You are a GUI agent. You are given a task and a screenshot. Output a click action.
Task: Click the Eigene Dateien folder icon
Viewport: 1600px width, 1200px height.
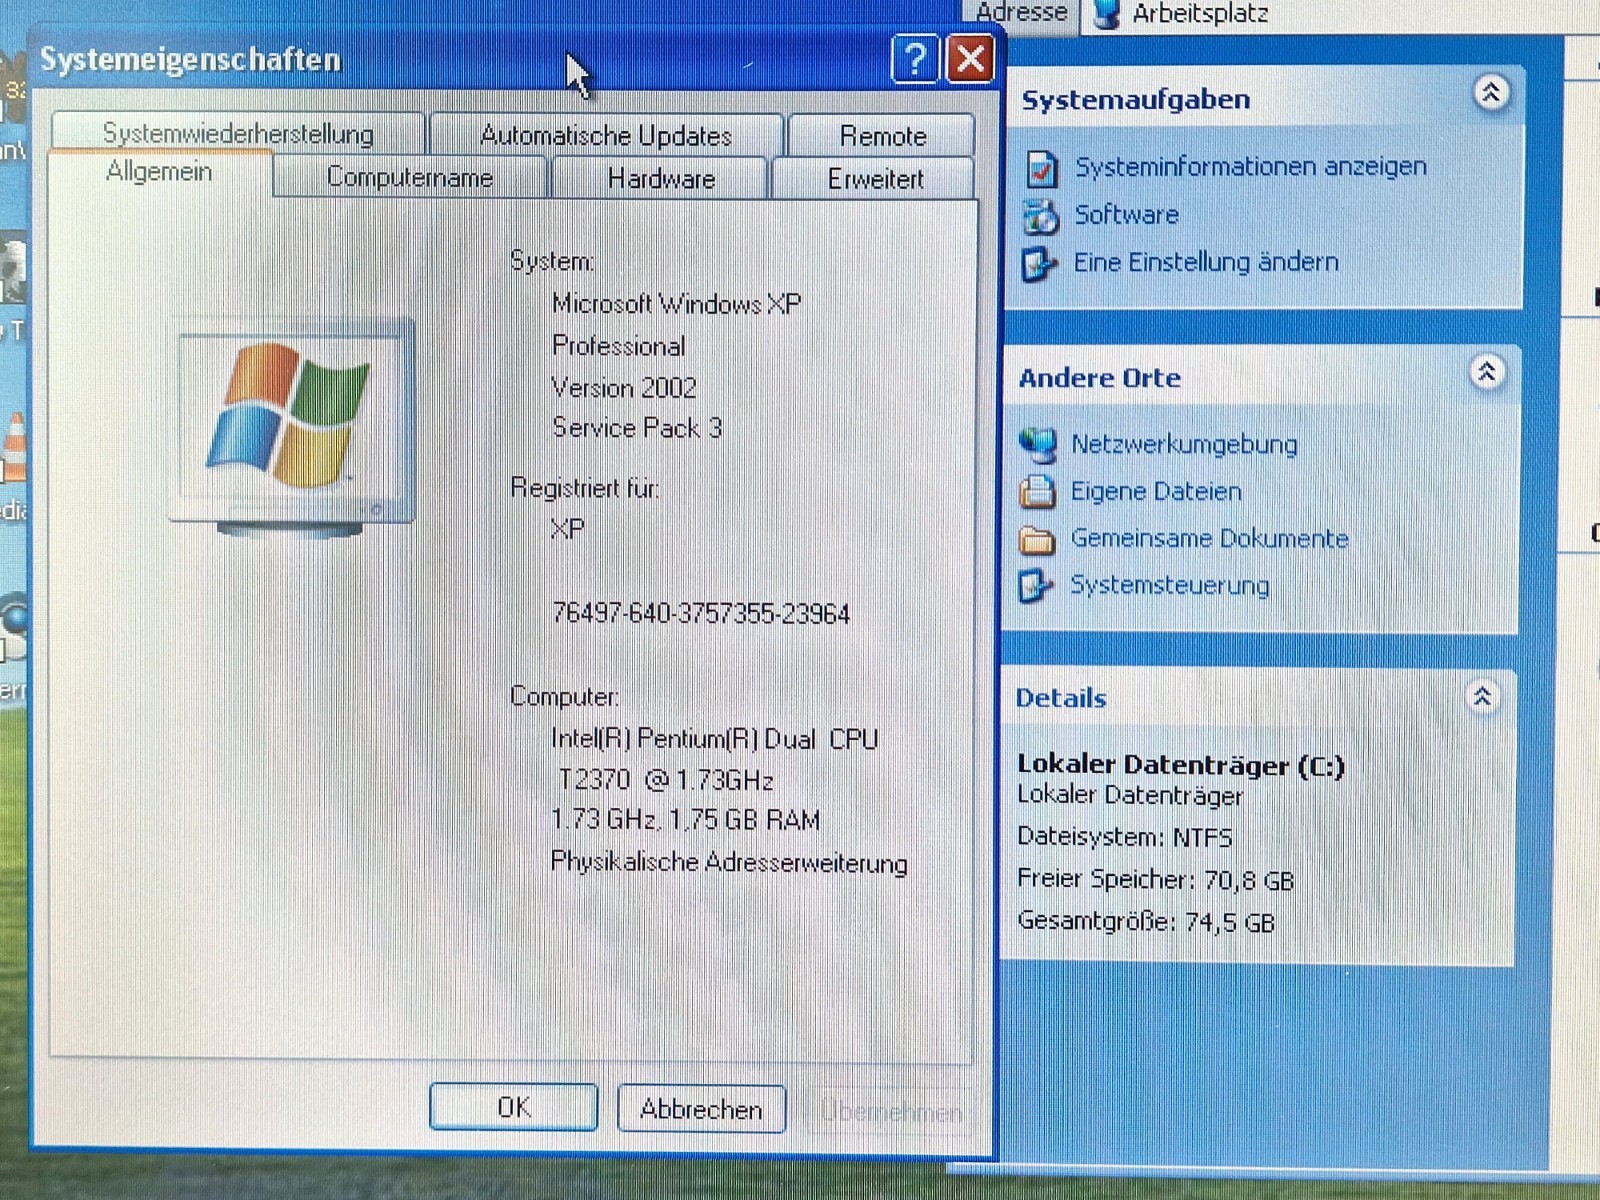click(1037, 492)
